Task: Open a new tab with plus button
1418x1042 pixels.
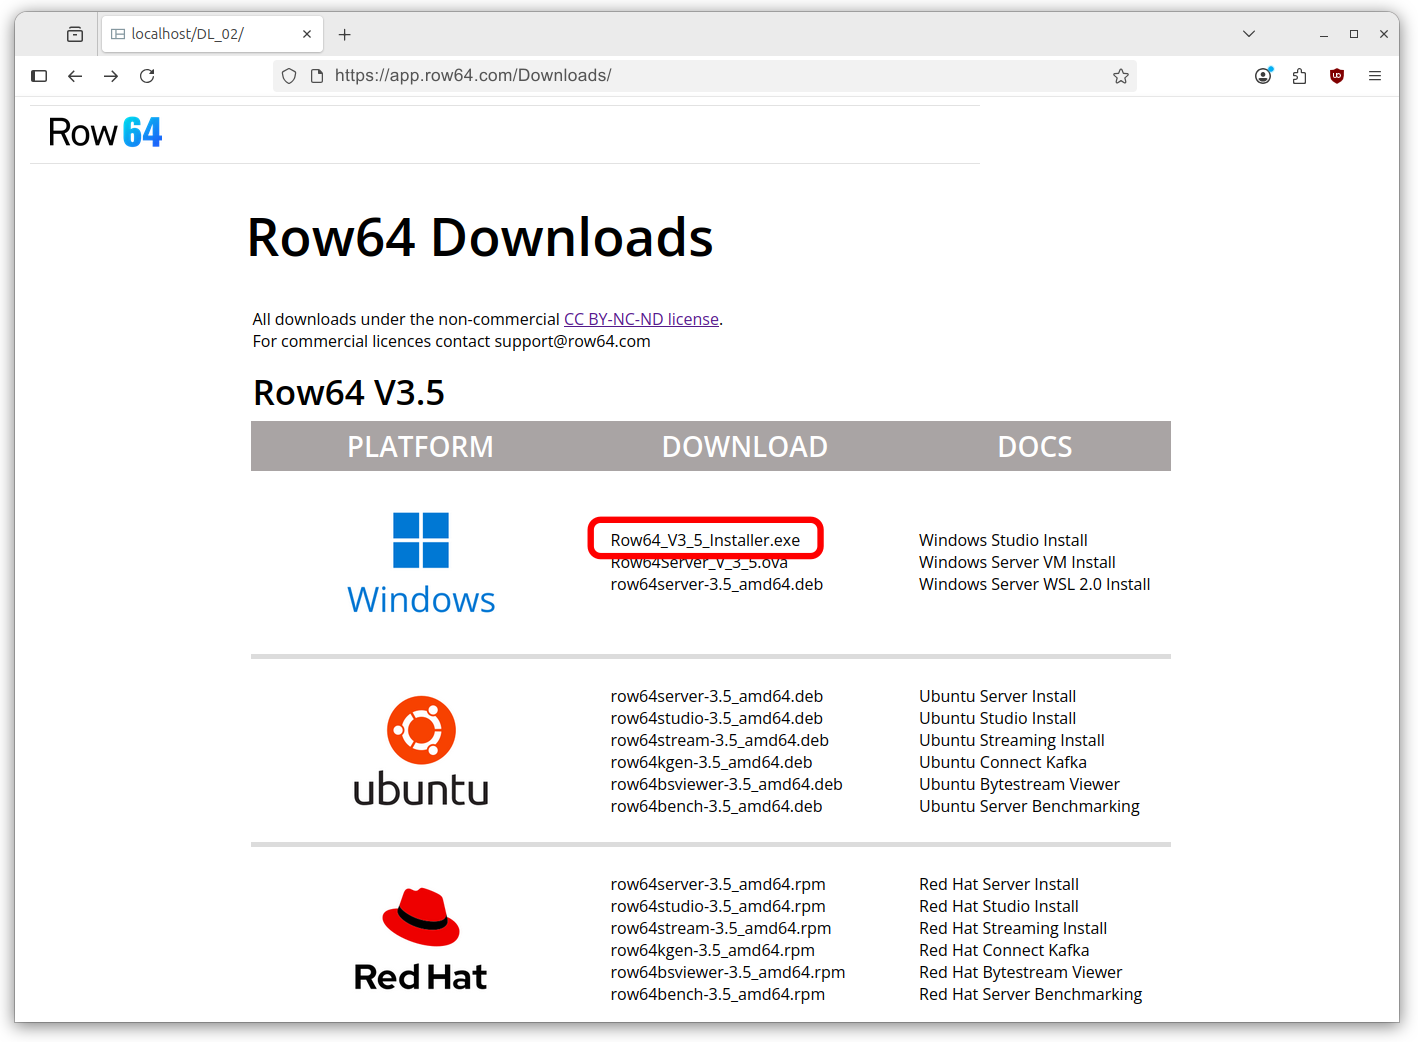Action: coord(345,34)
